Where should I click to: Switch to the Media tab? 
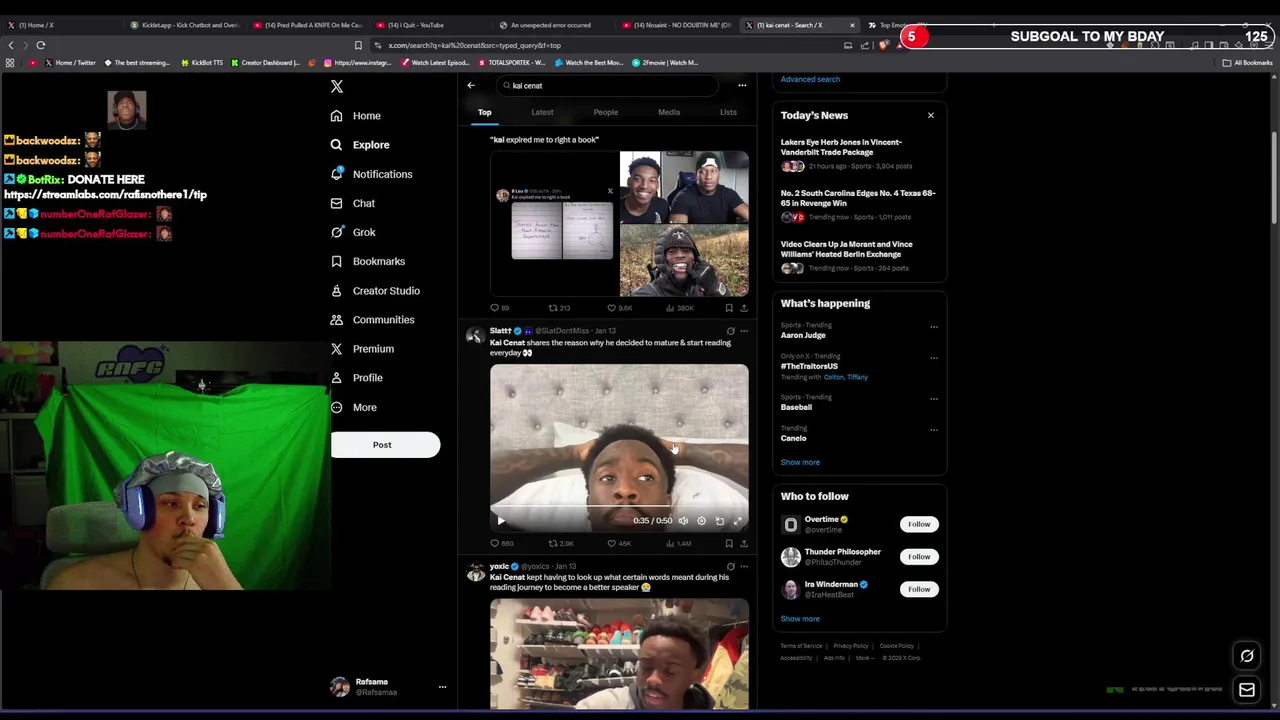click(x=668, y=112)
